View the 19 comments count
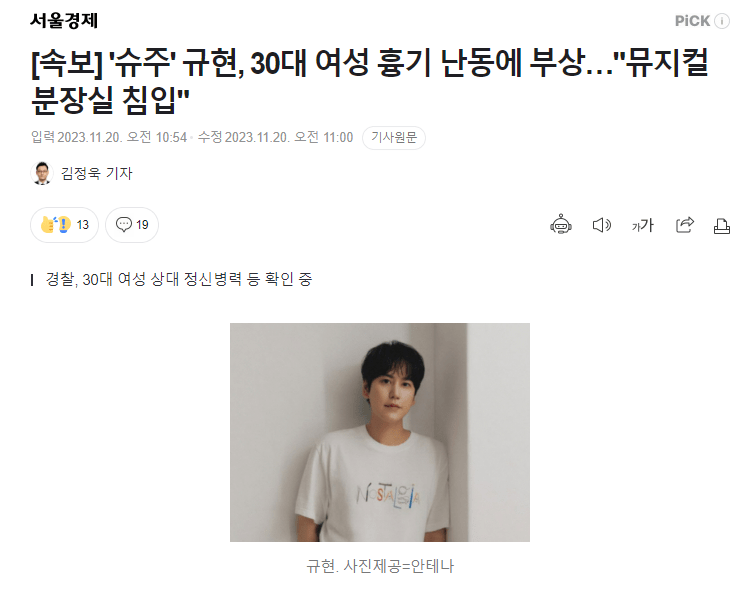Viewport: 749px width, 594px height. pos(142,224)
